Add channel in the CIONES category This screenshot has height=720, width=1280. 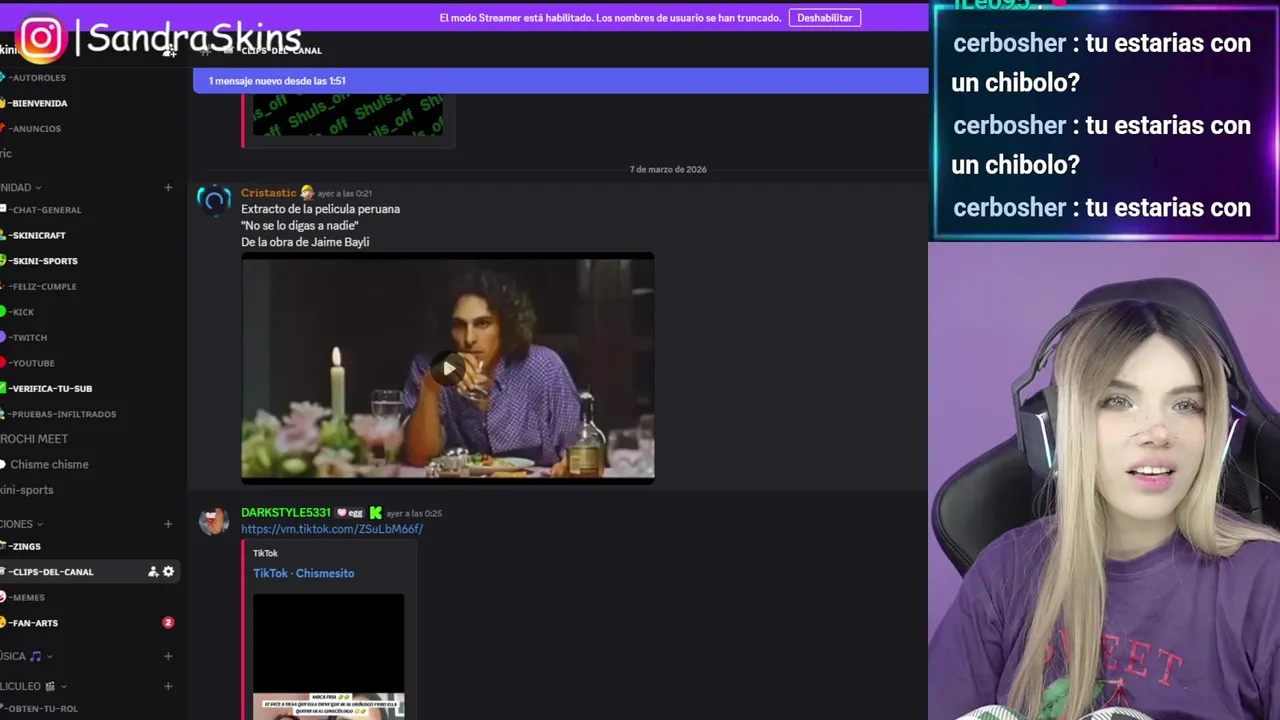tap(168, 524)
